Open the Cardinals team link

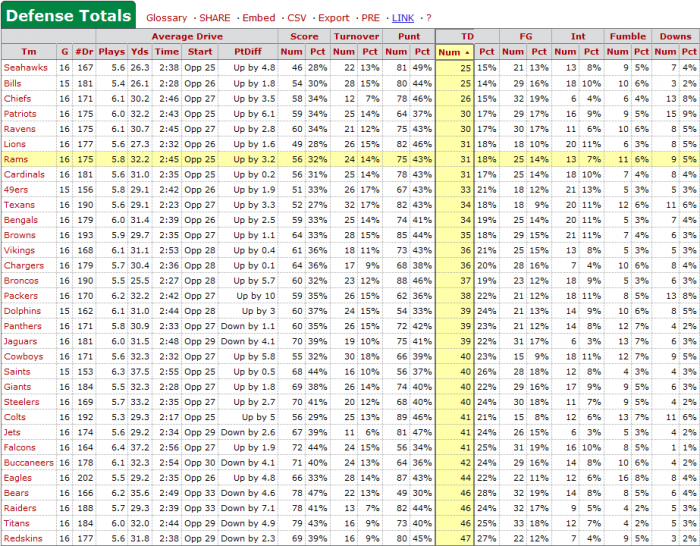pos(24,174)
